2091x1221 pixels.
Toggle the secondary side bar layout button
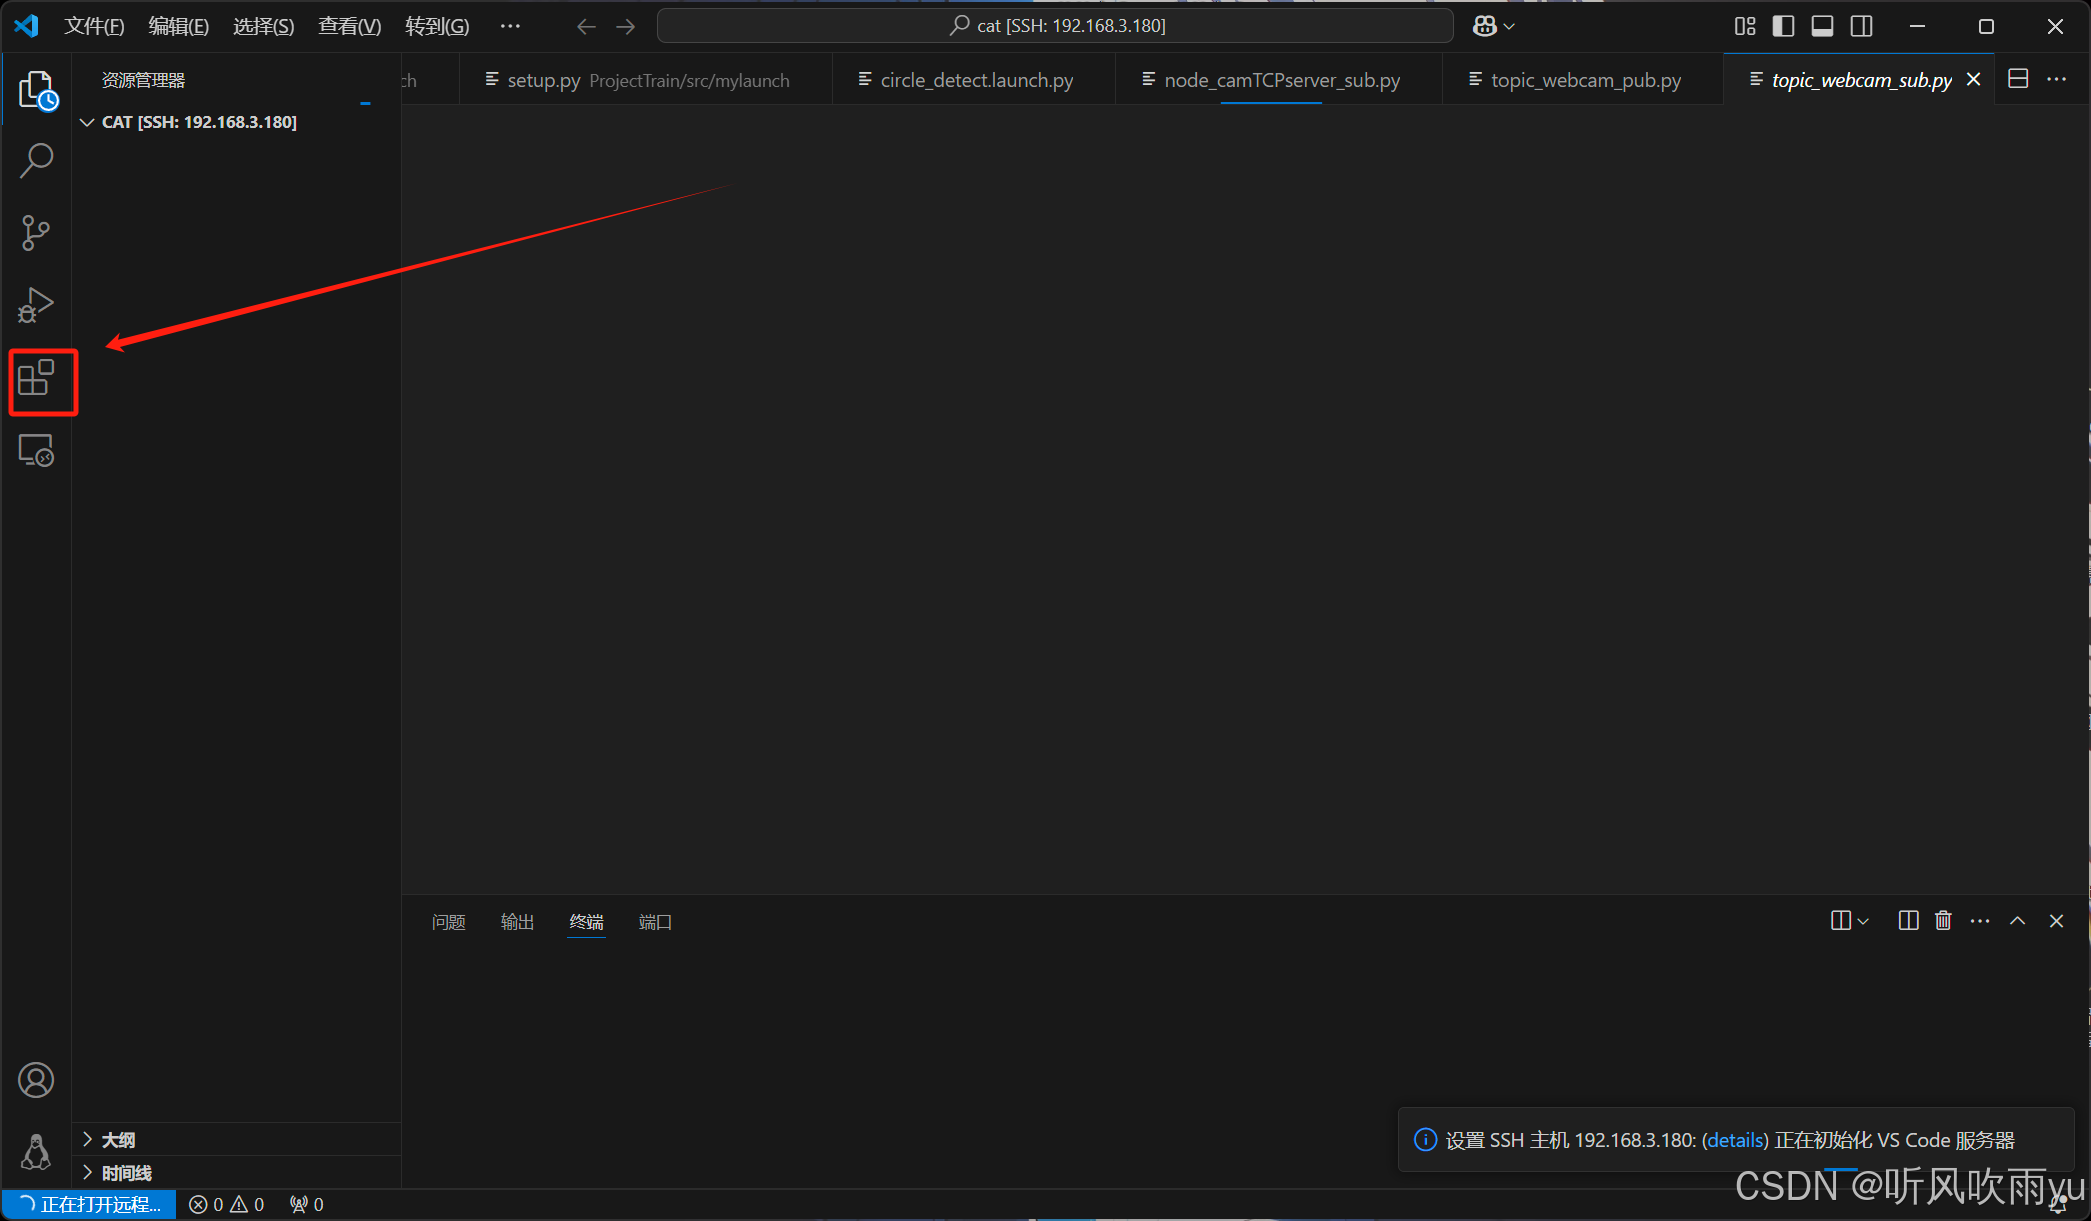1861,26
